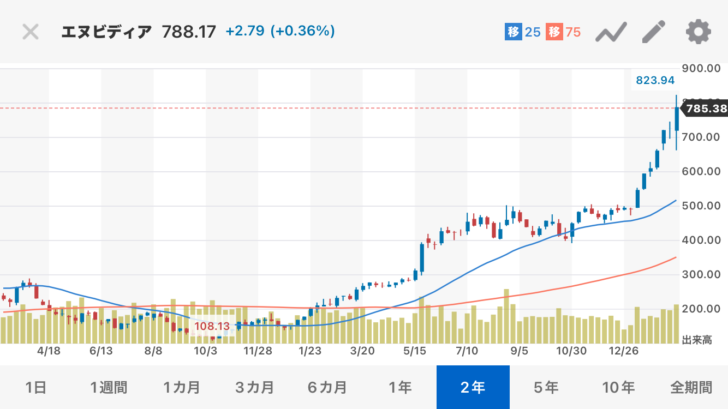
Task: Select the 1日 period tab
Action: (35, 387)
